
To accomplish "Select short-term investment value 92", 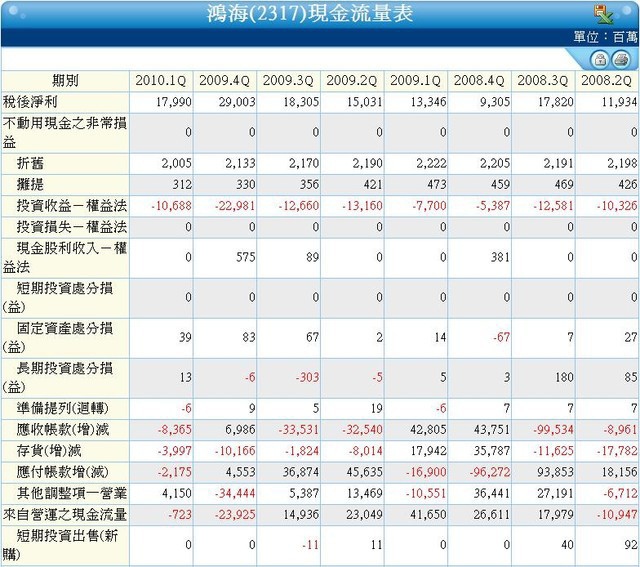I will point(631,545).
